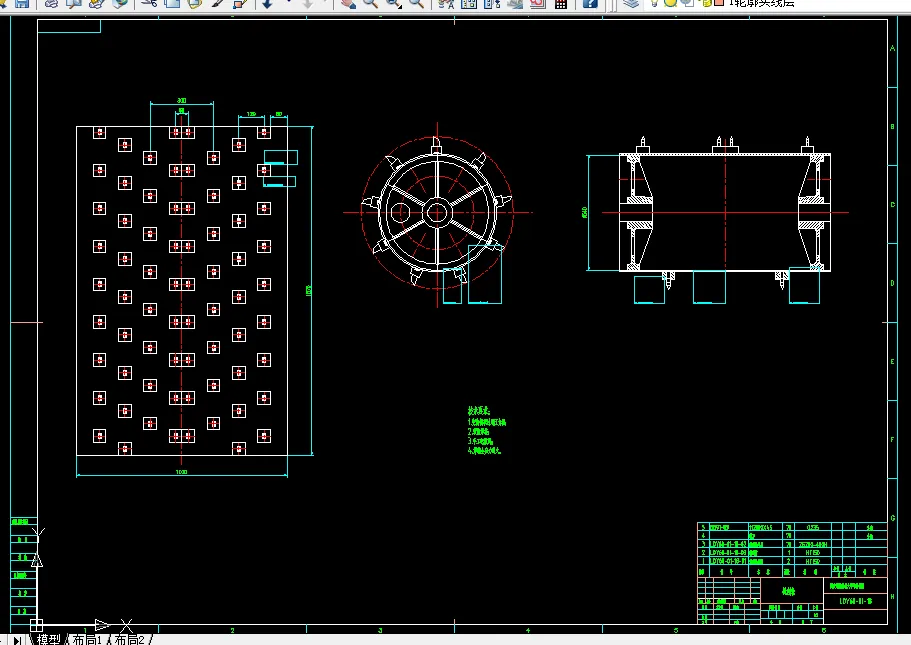This screenshot has height=645, width=911.
Task: Click the 3D DWF globe icon
Action: 120,3
